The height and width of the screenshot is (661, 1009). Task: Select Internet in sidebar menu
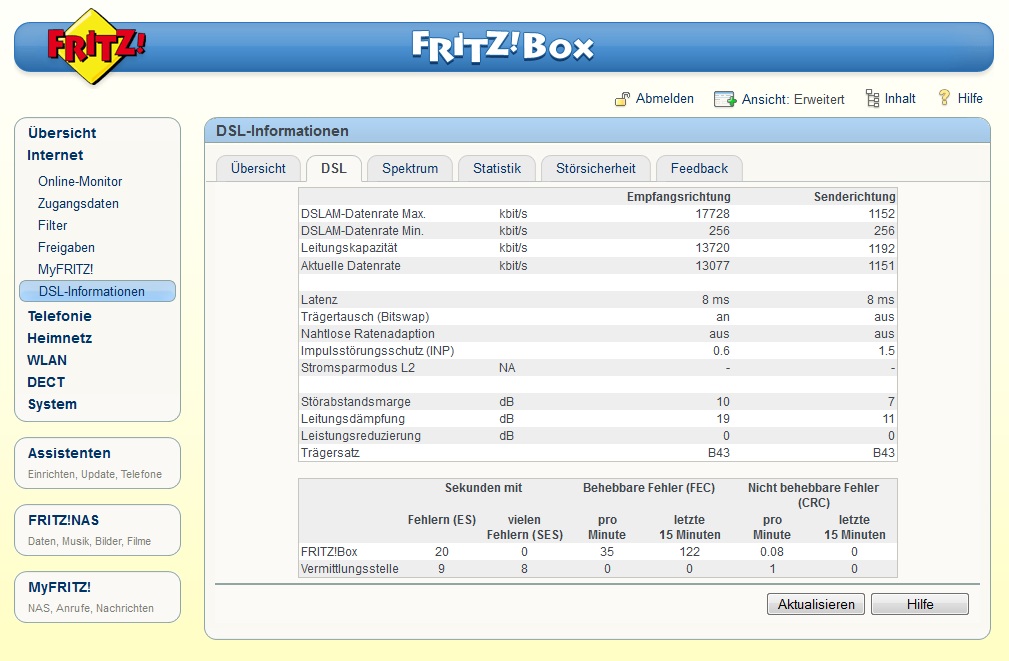[55, 155]
